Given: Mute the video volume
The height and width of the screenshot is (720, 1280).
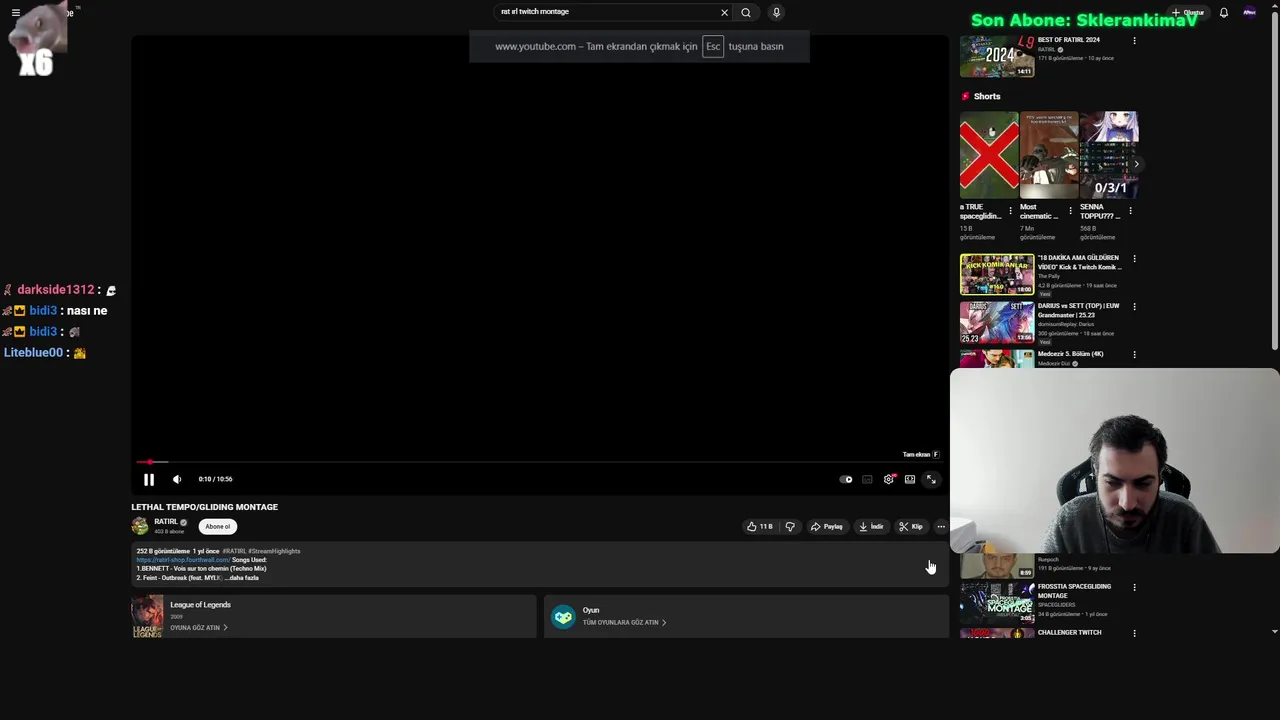Looking at the screenshot, I should tap(177, 479).
